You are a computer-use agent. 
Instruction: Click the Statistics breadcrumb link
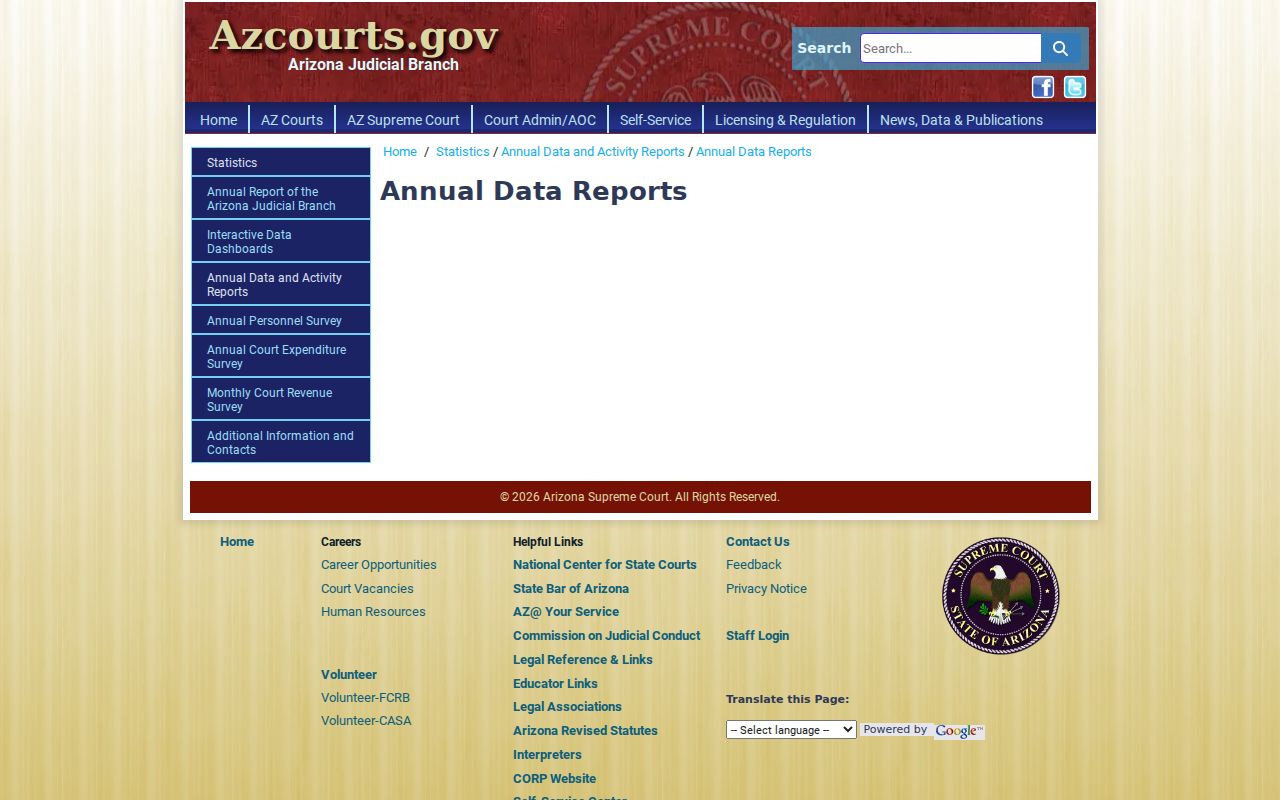pos(463,152)
